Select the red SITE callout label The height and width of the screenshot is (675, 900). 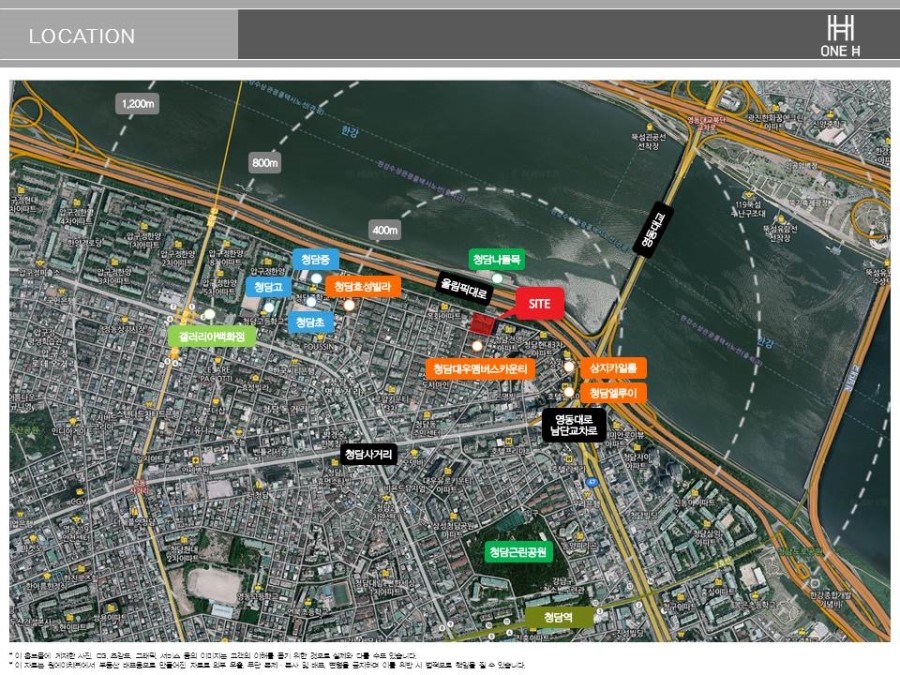[x=540, y=303]
